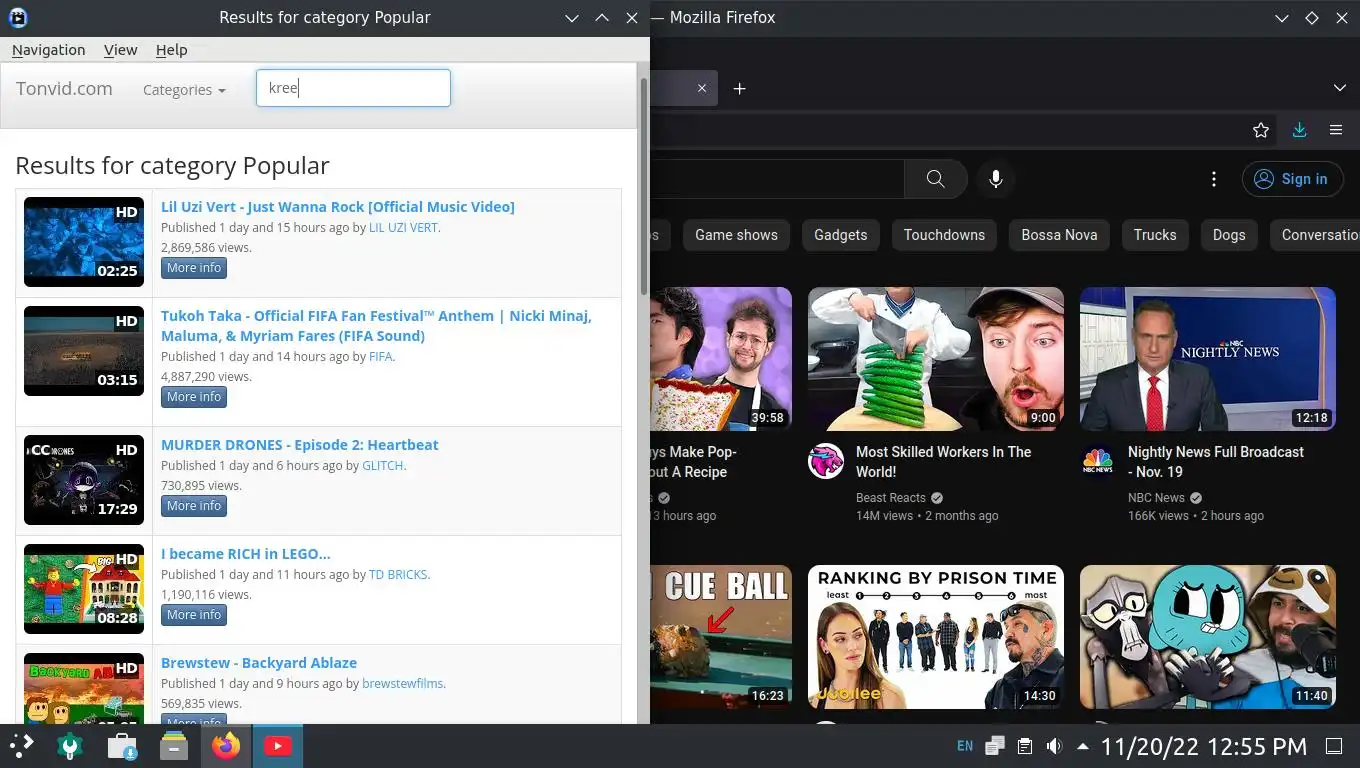Click the LEGO video thumbnail
The width and height of the screenshot is (1360, 768).
click(84, 589)
